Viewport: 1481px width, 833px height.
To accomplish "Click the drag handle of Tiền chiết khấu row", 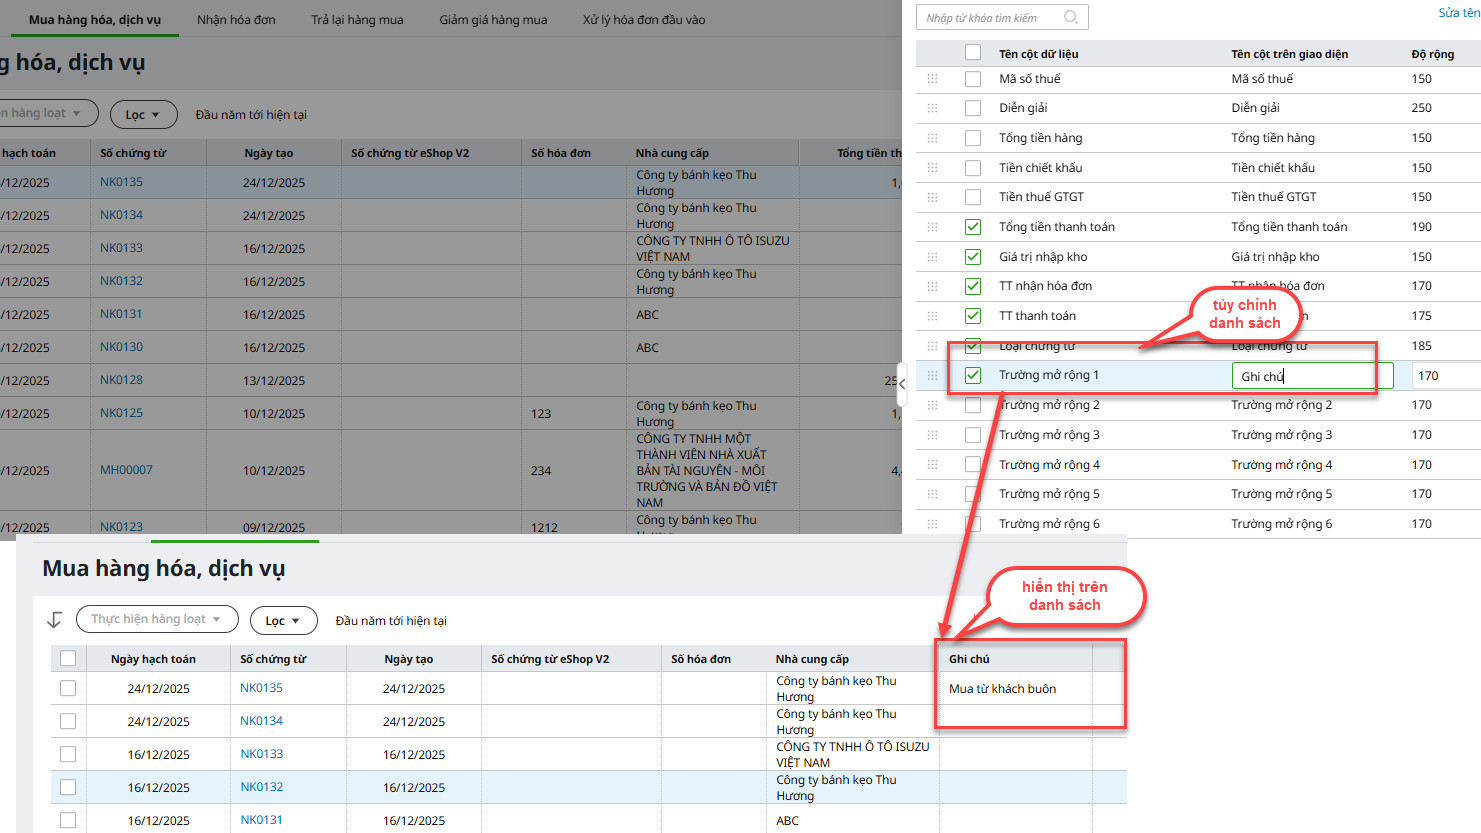I will (x=932, y=168).
